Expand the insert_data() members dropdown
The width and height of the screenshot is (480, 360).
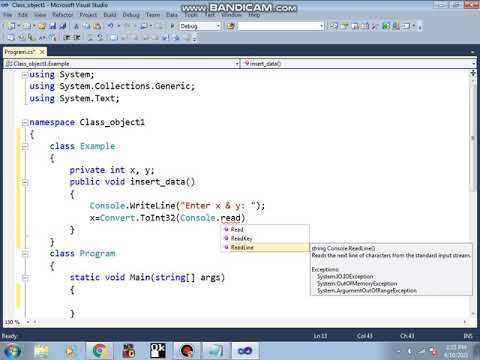(x=474, y=64)
